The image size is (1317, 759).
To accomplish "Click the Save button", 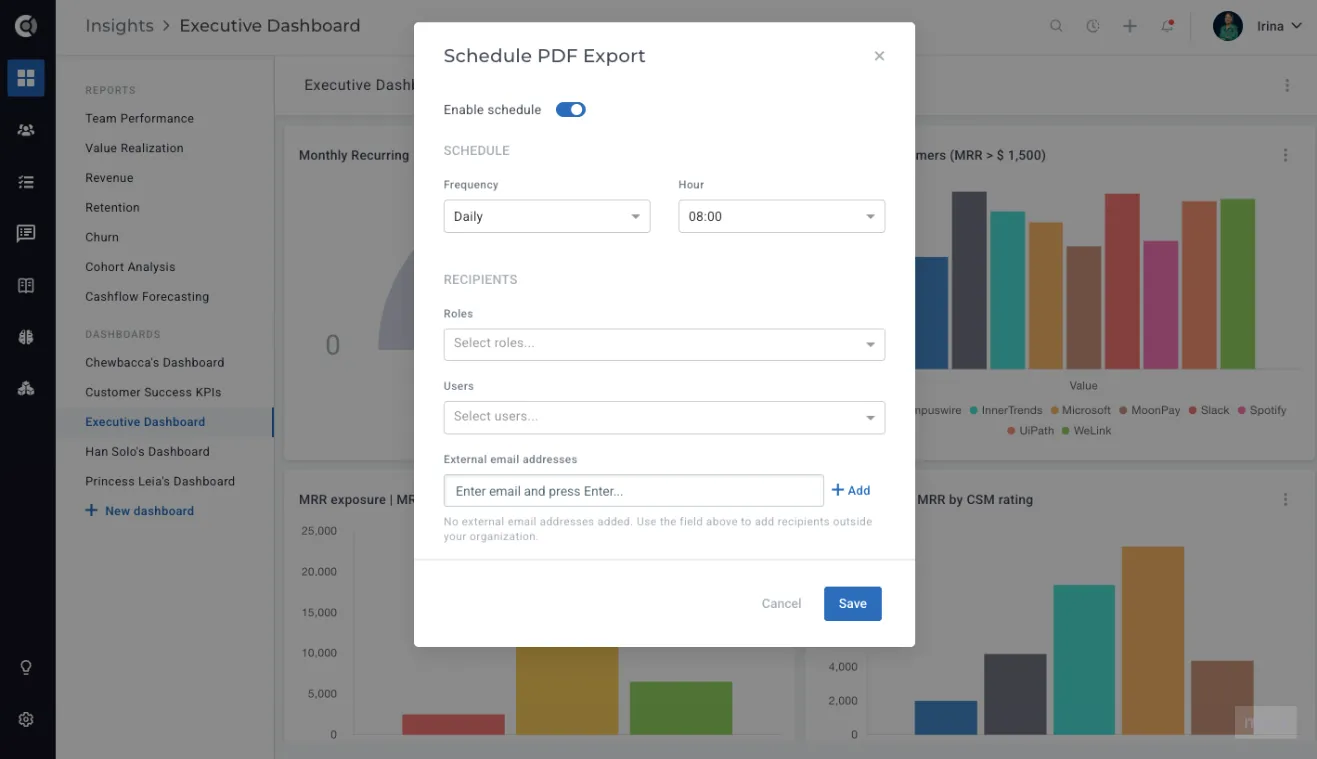I will (x=853, y=604).
